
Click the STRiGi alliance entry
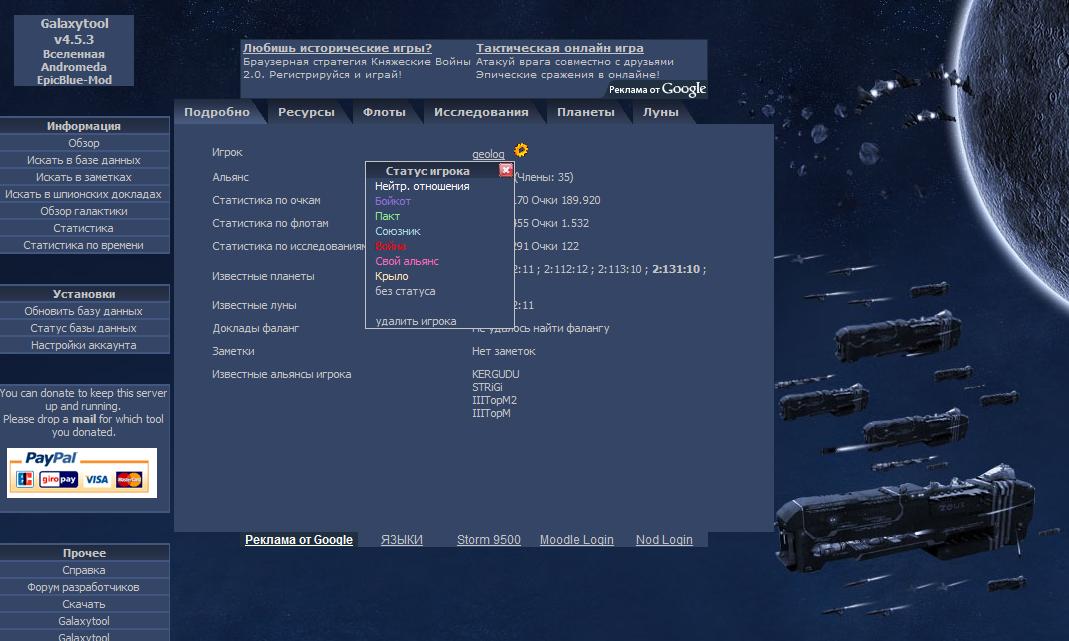[487, 387]
